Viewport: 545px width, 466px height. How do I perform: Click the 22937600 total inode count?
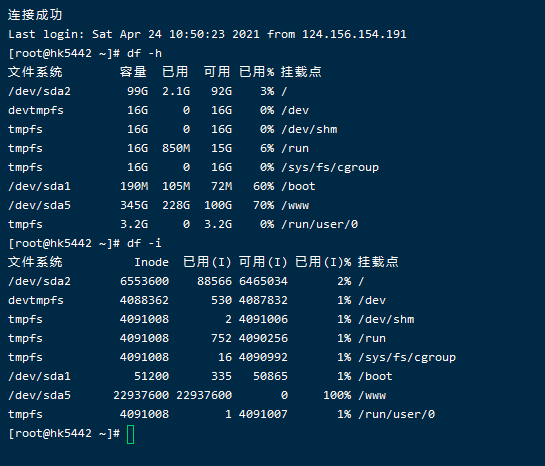point(141,395)
